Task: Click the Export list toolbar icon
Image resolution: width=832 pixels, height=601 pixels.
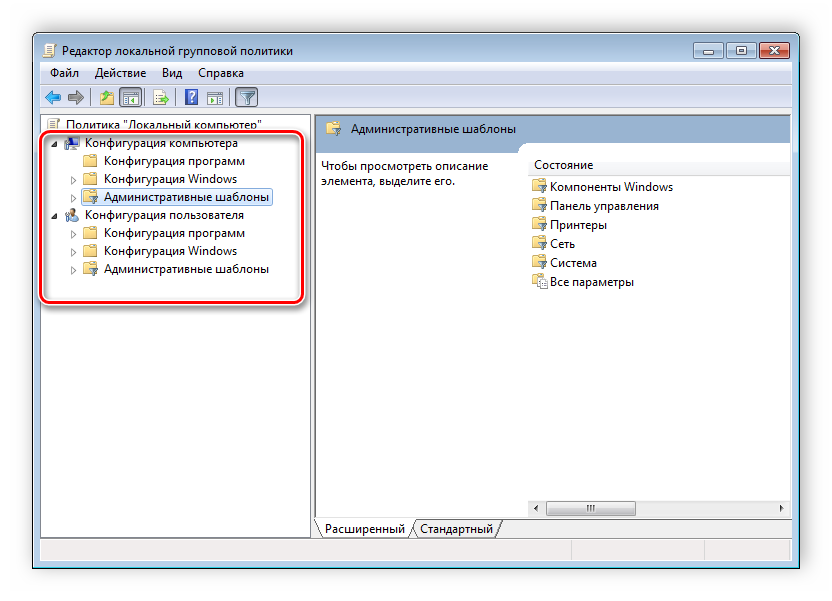Action: point(160,97)
